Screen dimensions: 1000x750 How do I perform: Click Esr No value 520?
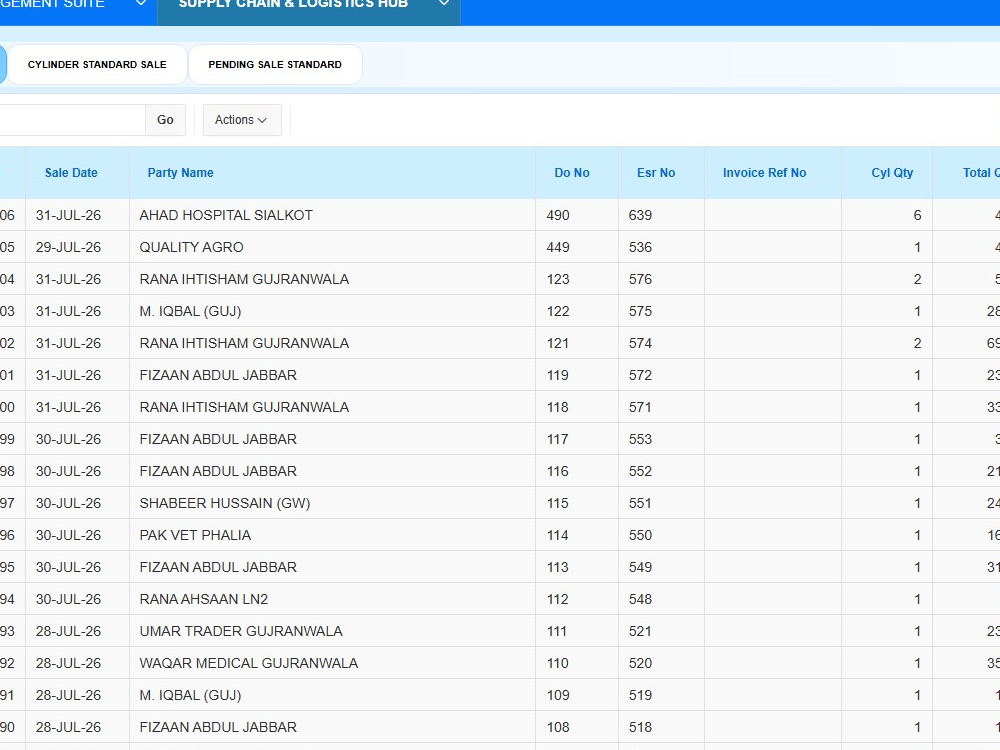pos(640,663)
